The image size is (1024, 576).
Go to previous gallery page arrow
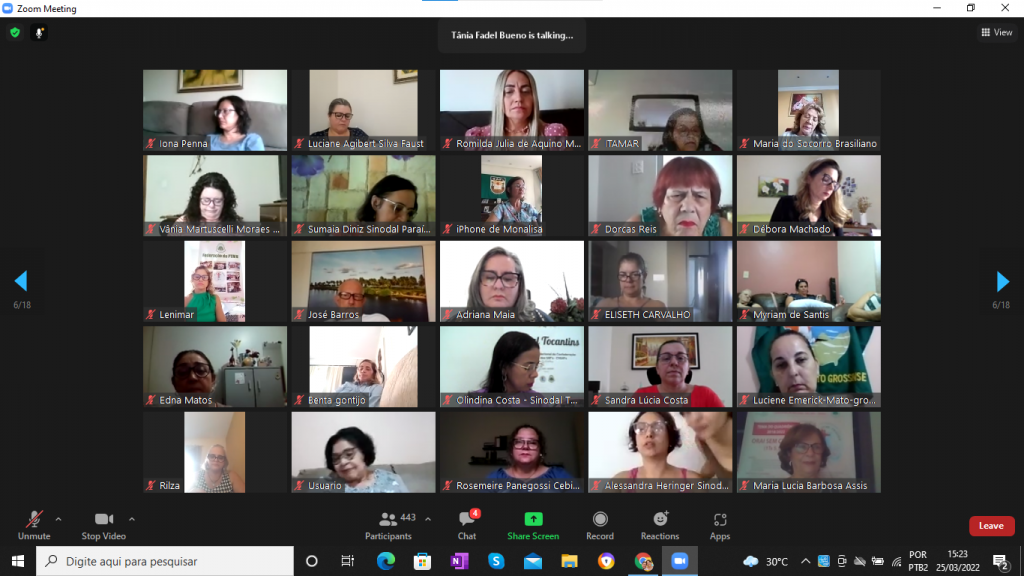pos(21,281)
